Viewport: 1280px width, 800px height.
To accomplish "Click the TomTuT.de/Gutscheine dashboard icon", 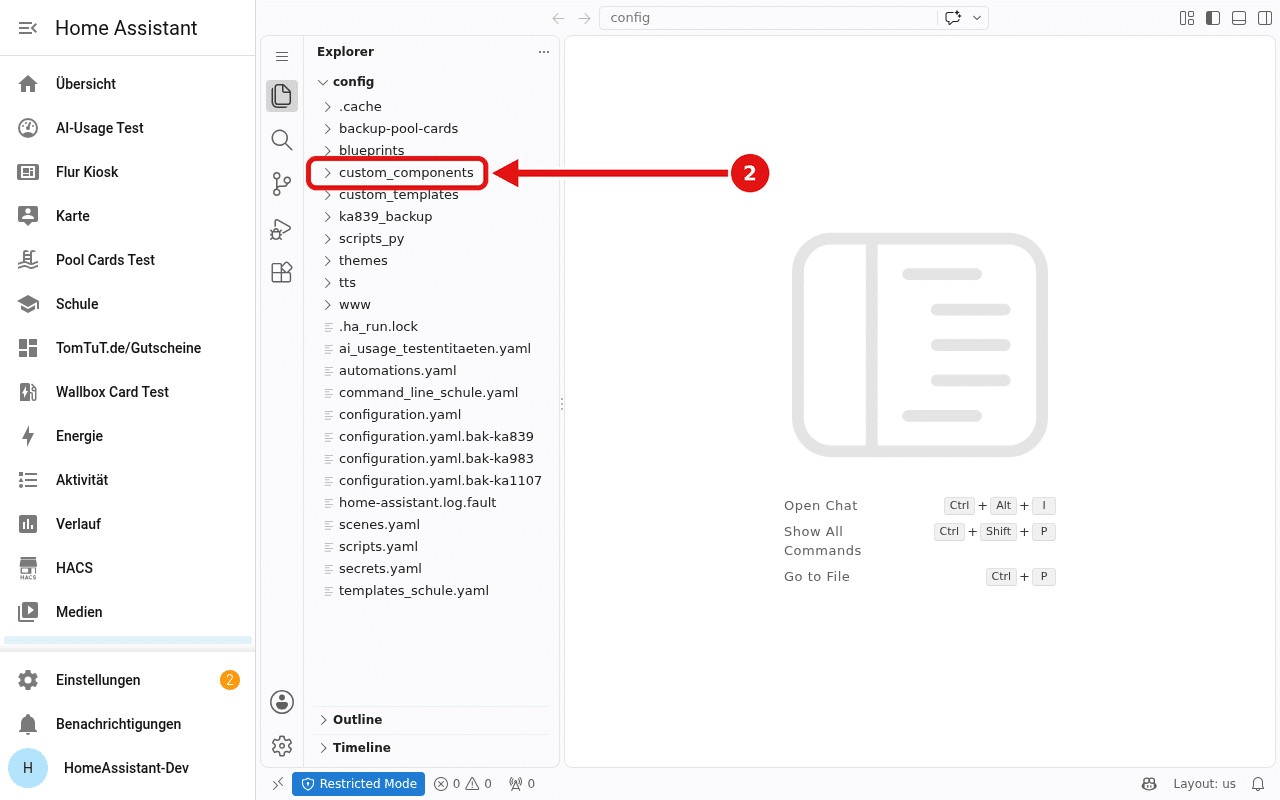I will [28, 348].
